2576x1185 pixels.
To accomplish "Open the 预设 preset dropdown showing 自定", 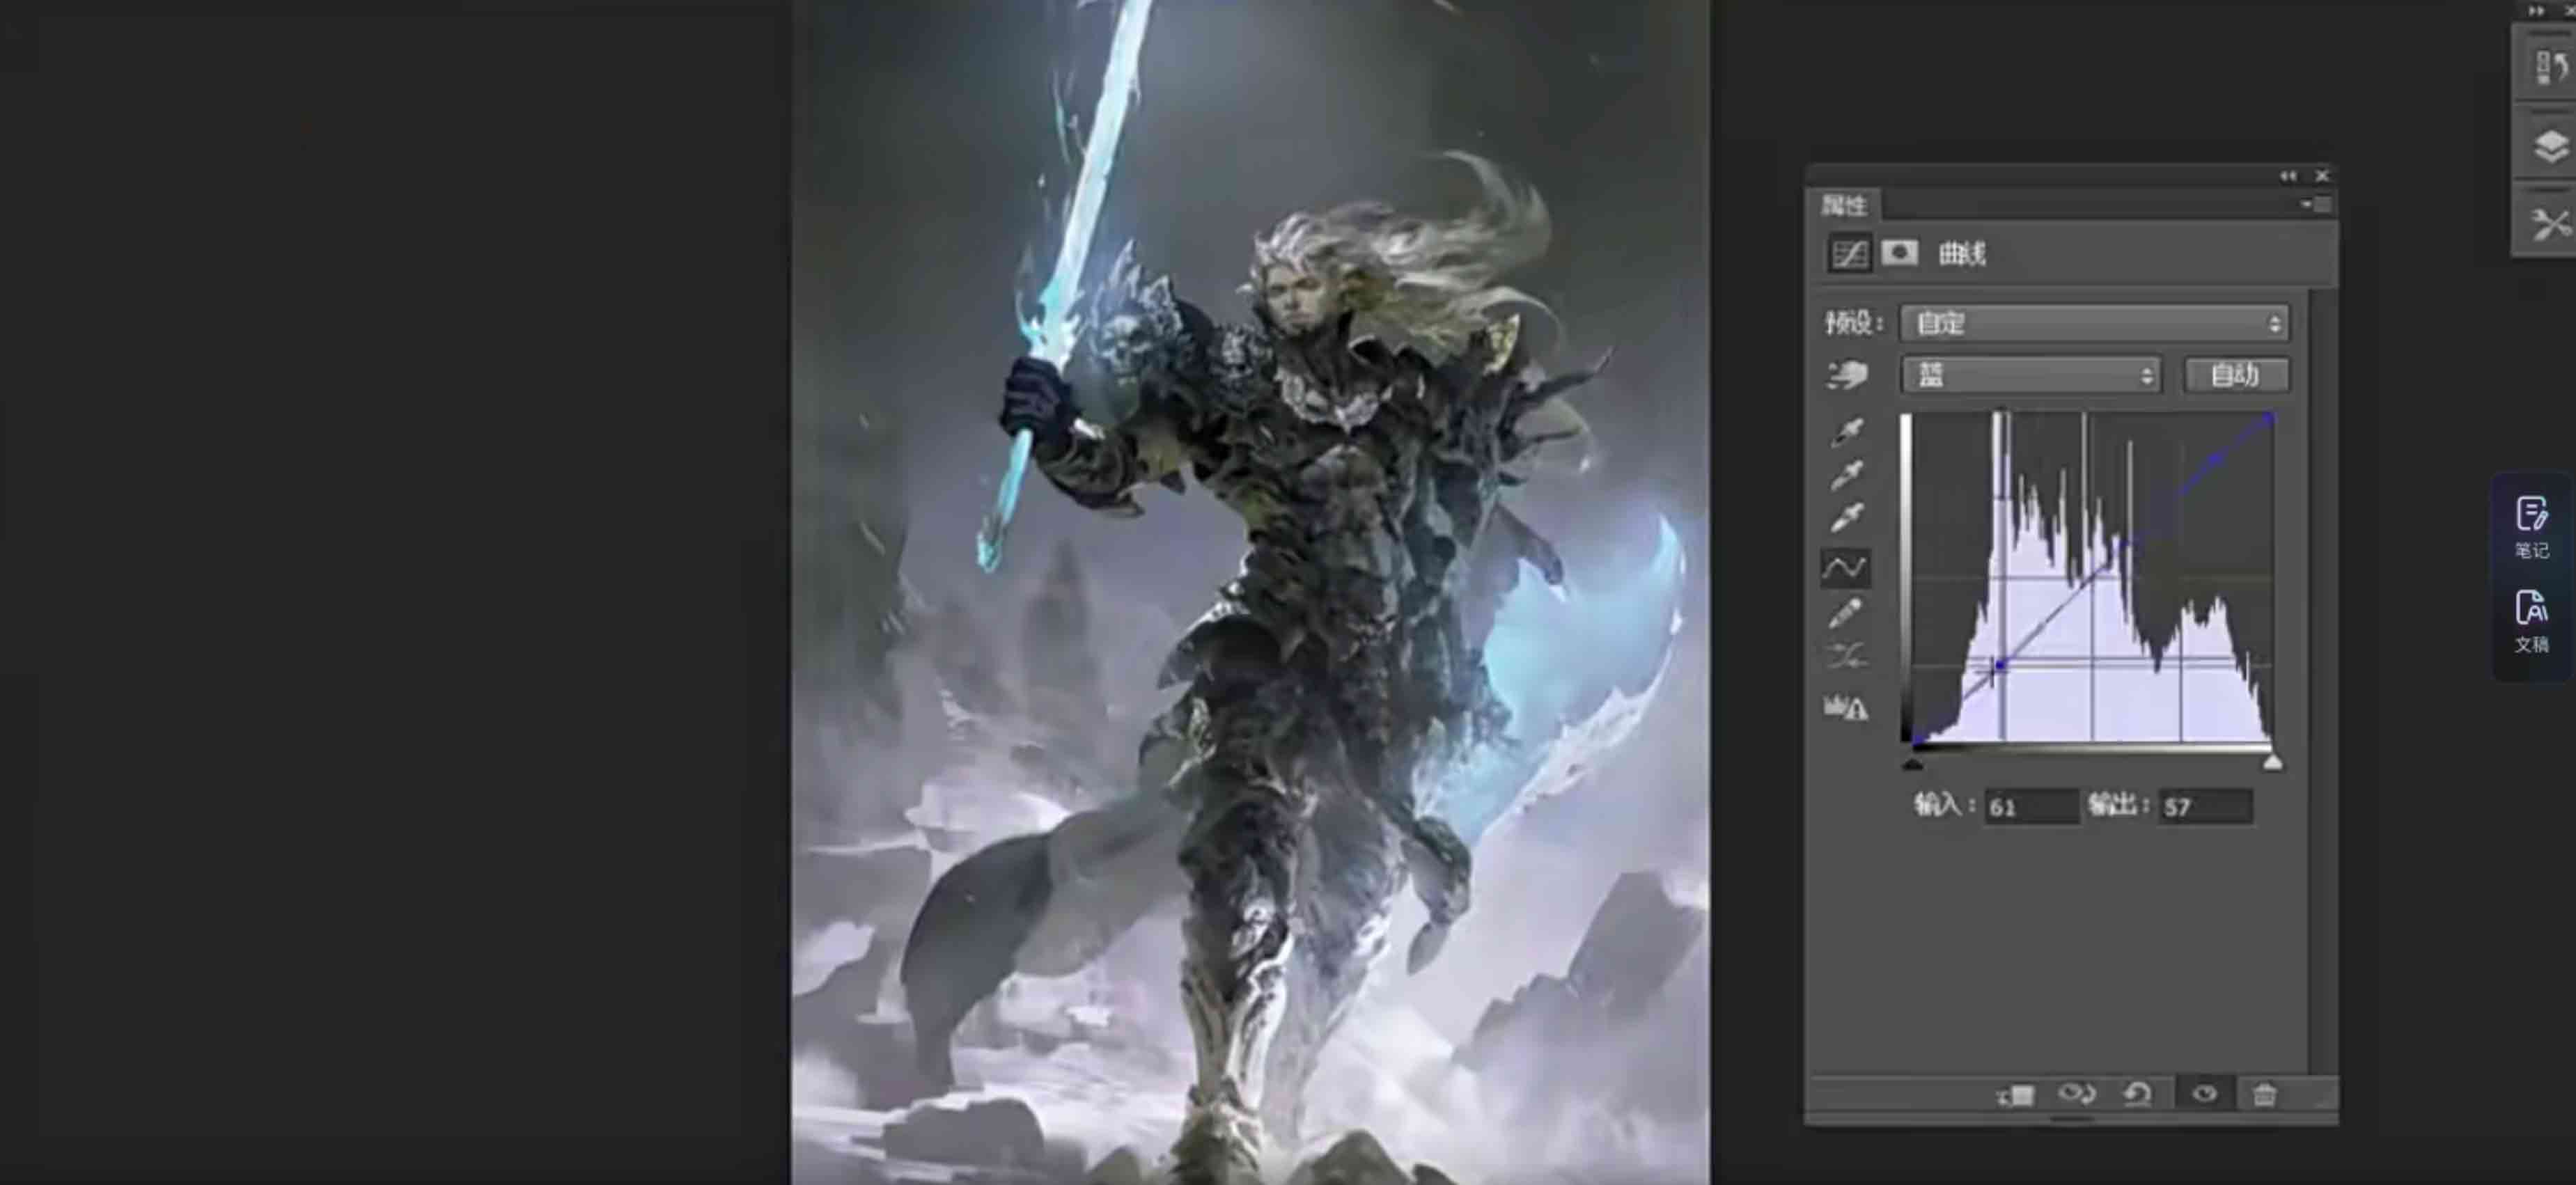I will point(2094,323).
